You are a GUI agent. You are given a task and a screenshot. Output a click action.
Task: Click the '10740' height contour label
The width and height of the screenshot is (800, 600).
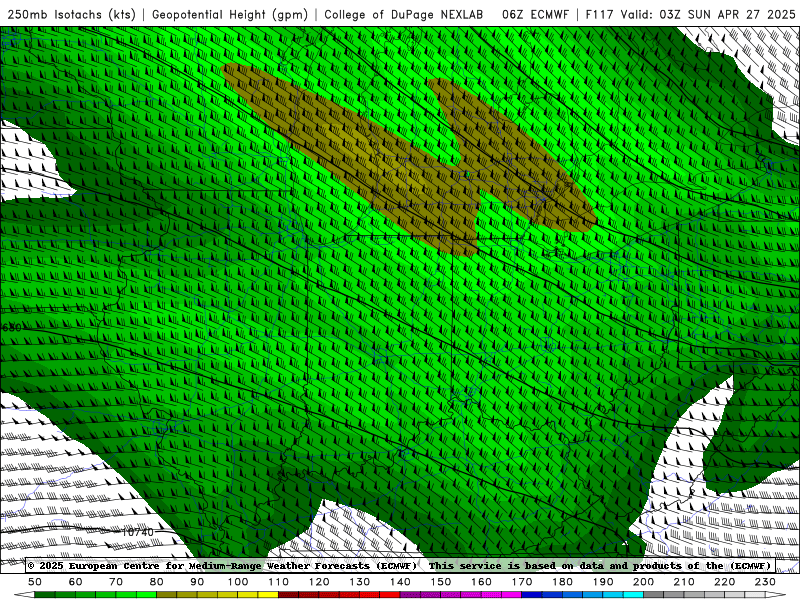tap(137, 532)
